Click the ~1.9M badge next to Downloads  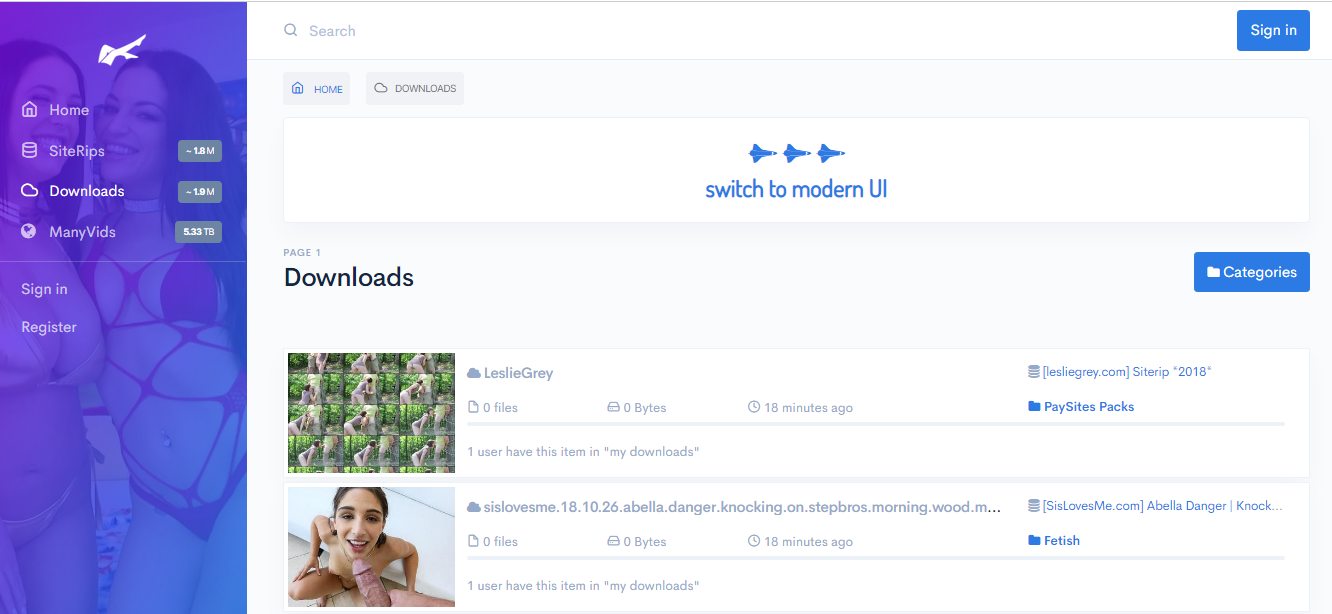[x=200, y=191]
